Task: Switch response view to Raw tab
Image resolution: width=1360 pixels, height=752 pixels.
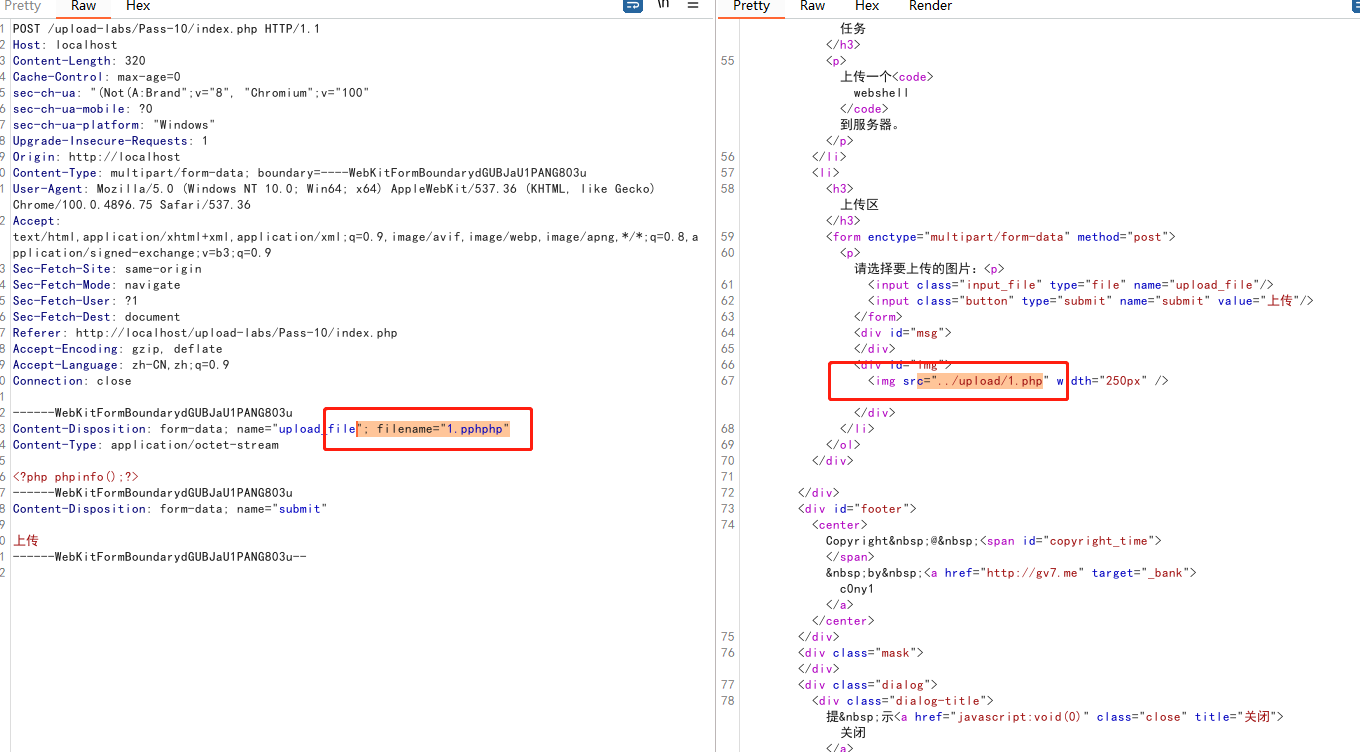Action: click(813, 6)
